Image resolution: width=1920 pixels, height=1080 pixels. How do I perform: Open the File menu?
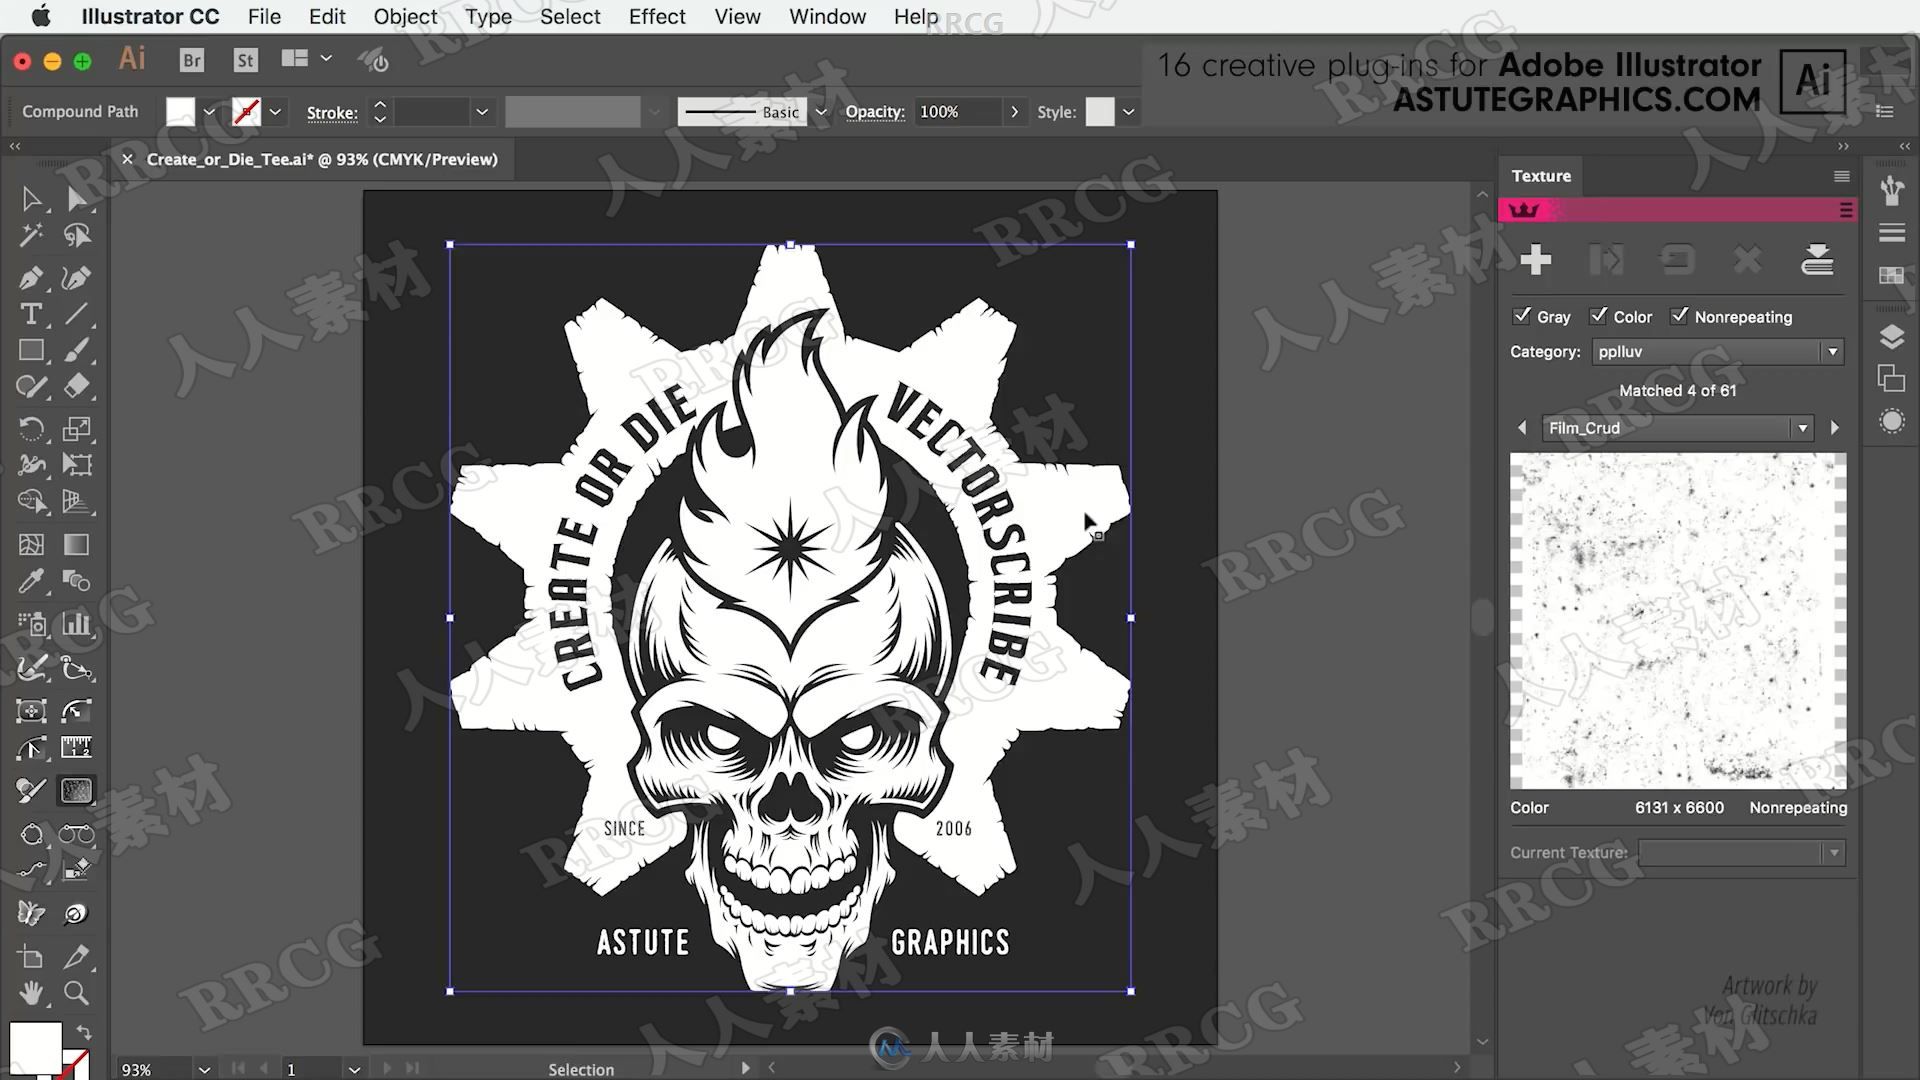(x=264, y=17)
